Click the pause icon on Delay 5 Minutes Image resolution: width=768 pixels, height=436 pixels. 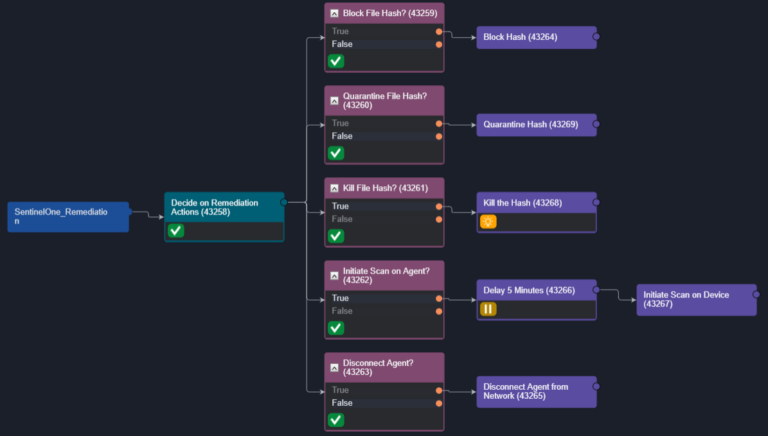(x=488, y=309)
